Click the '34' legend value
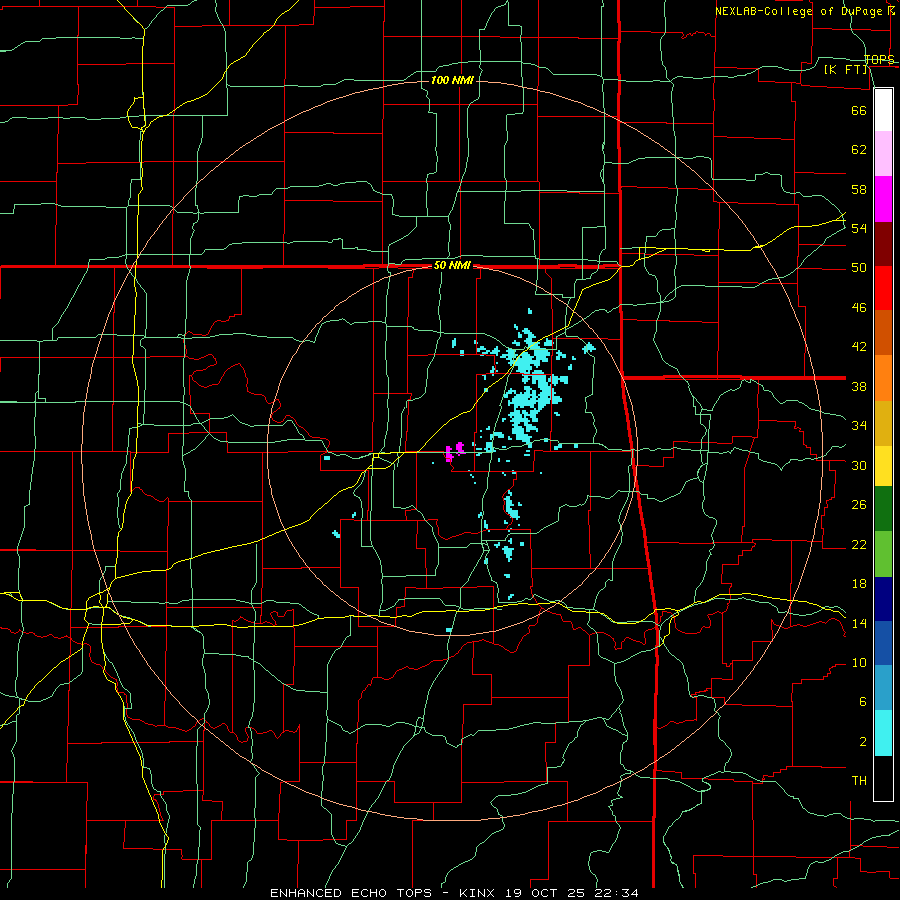This screenshot has width=900, height=900. (859, 426)
